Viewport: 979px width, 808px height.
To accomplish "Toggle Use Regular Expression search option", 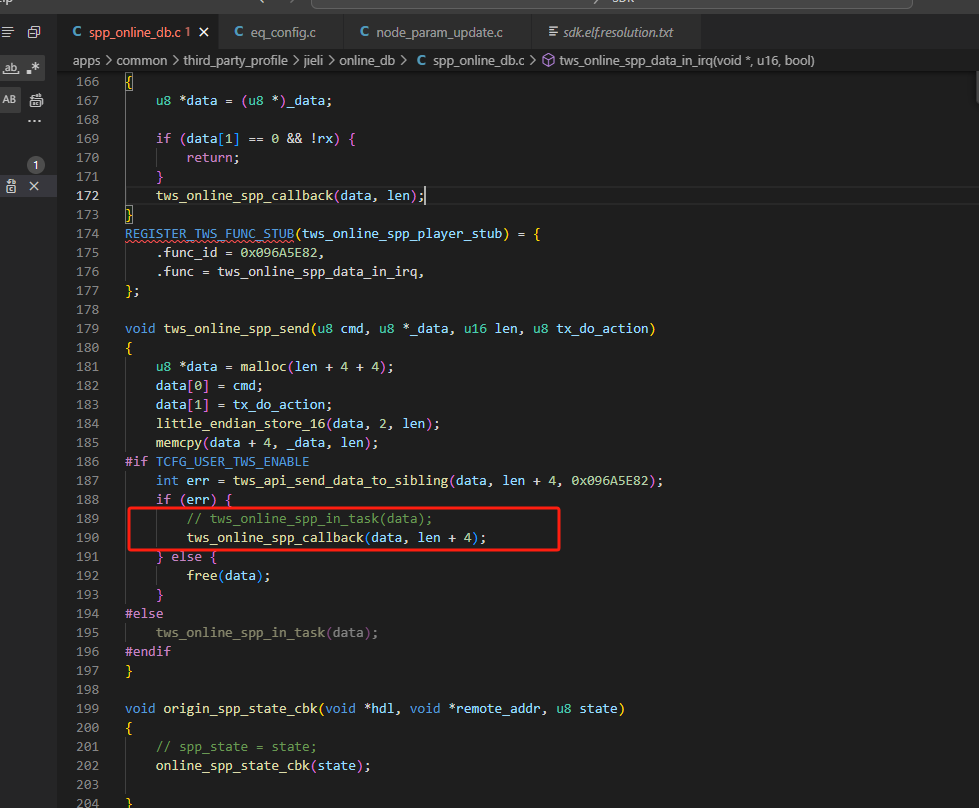I will tap(33, 67).
